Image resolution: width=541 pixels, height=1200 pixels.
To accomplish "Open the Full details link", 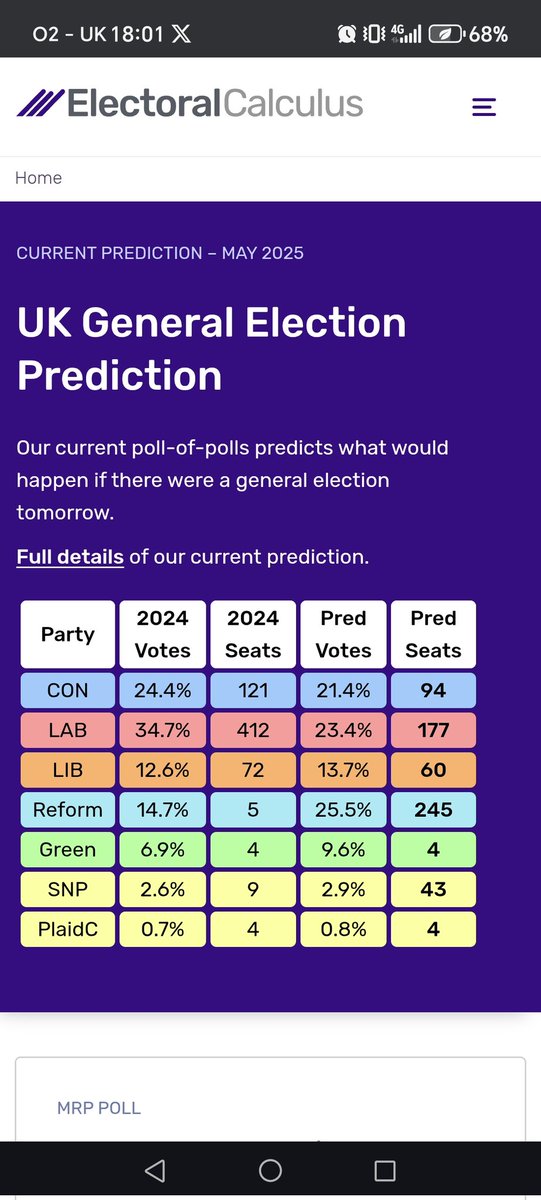I will click(70, 557).
